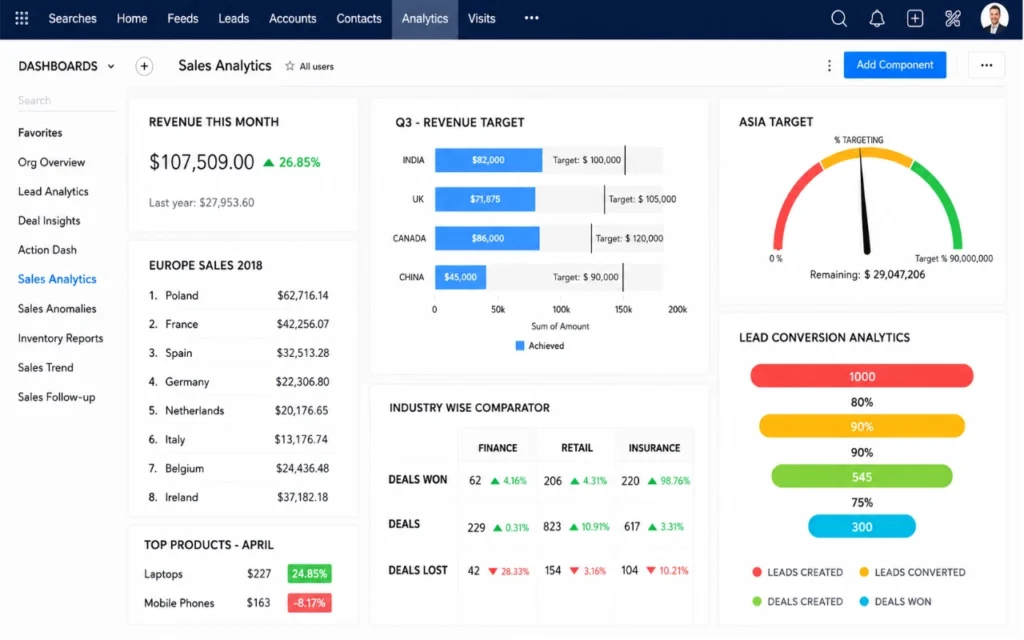The image size is (1024, 640).
Task: Click the blue 300 funnel bar
Action: (x=861, y=526)
